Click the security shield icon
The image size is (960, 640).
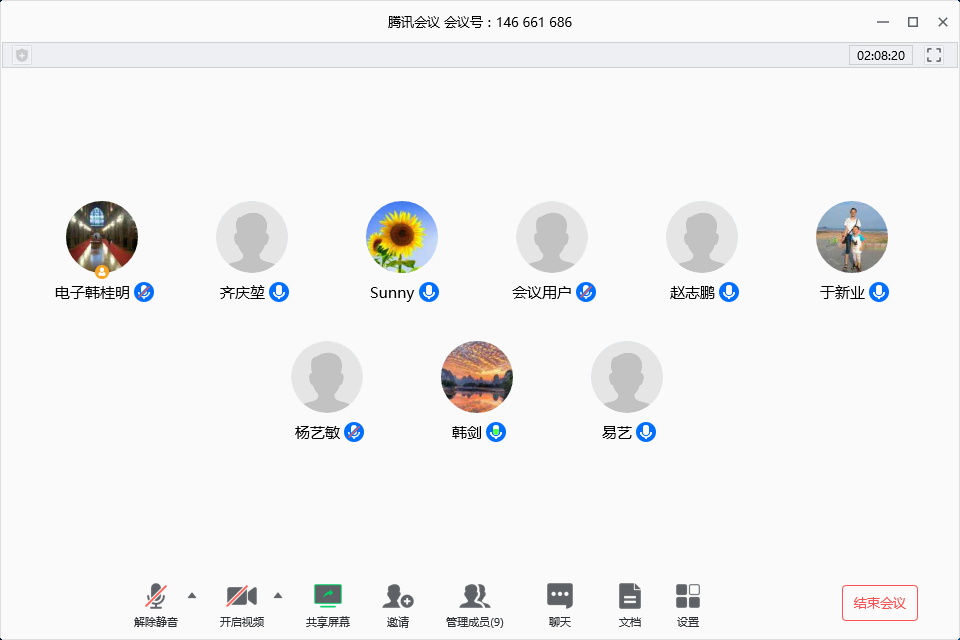pyautogui.click(x=22, y=55)
